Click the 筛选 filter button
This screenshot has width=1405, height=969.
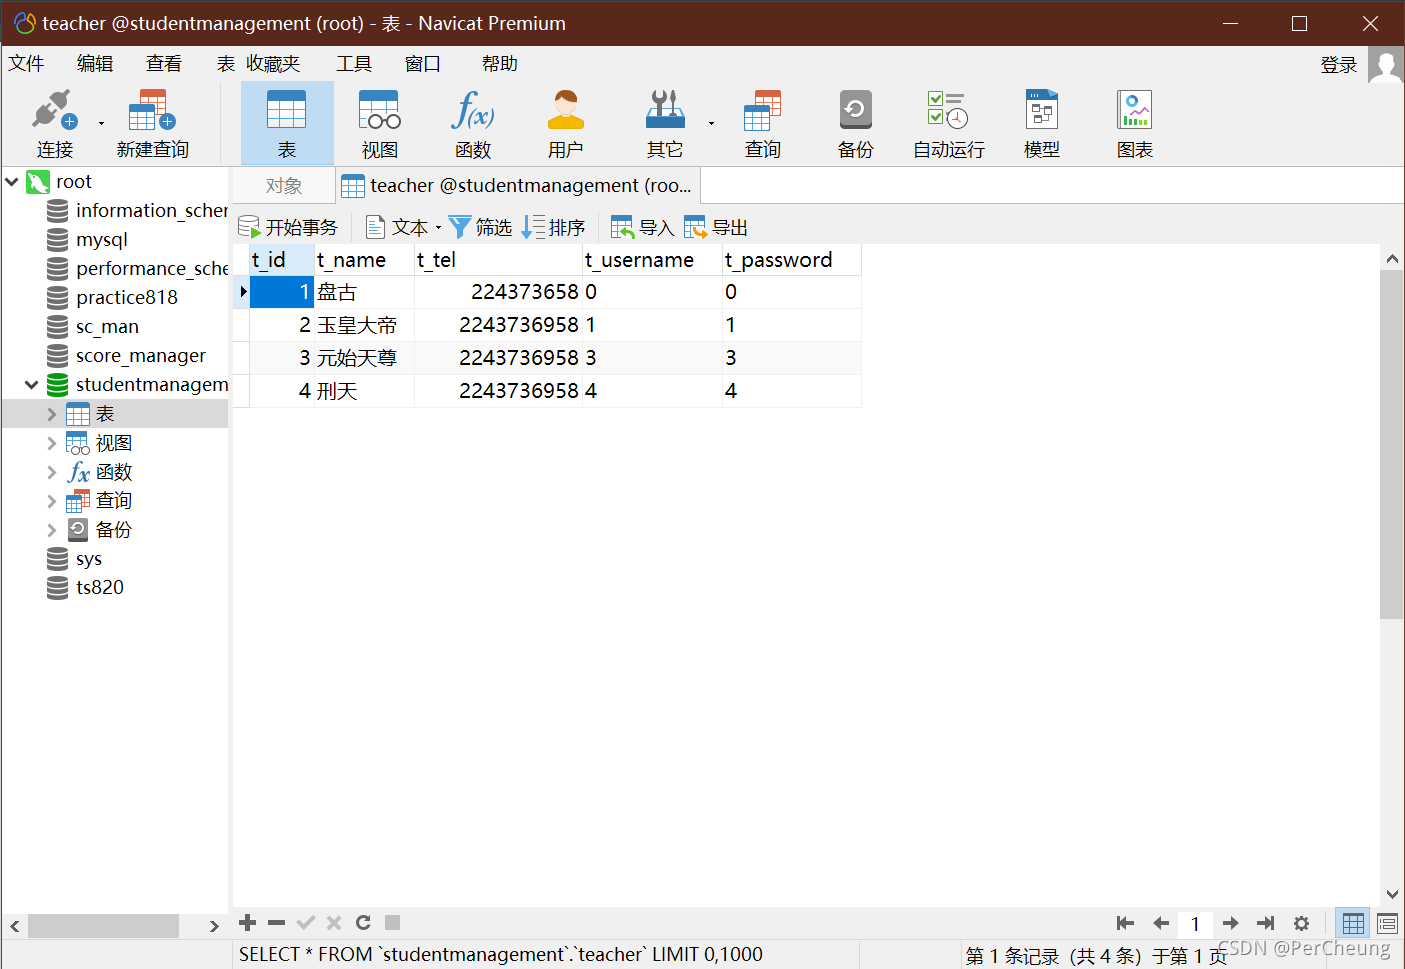pos(481,228)
